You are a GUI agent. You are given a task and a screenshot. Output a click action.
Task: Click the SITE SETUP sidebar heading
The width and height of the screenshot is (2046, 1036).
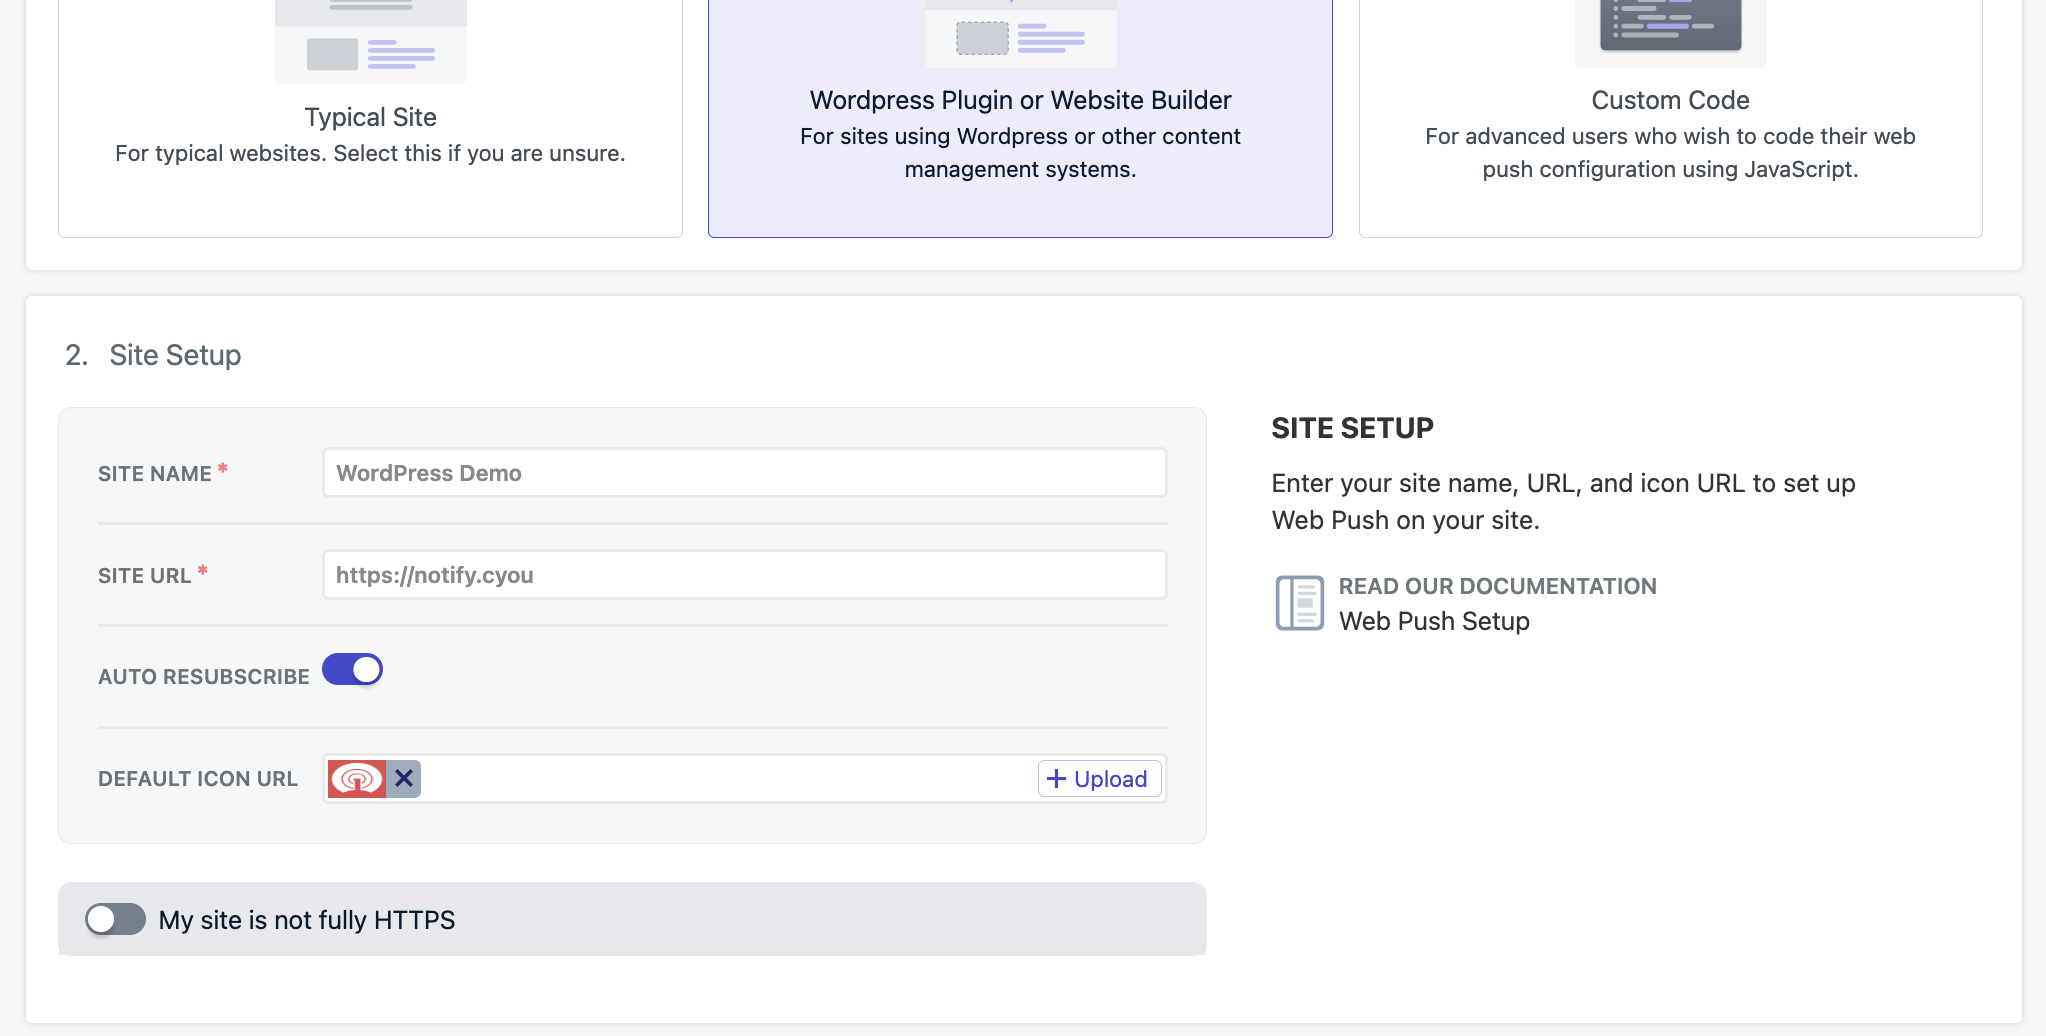click(1352, 428)
